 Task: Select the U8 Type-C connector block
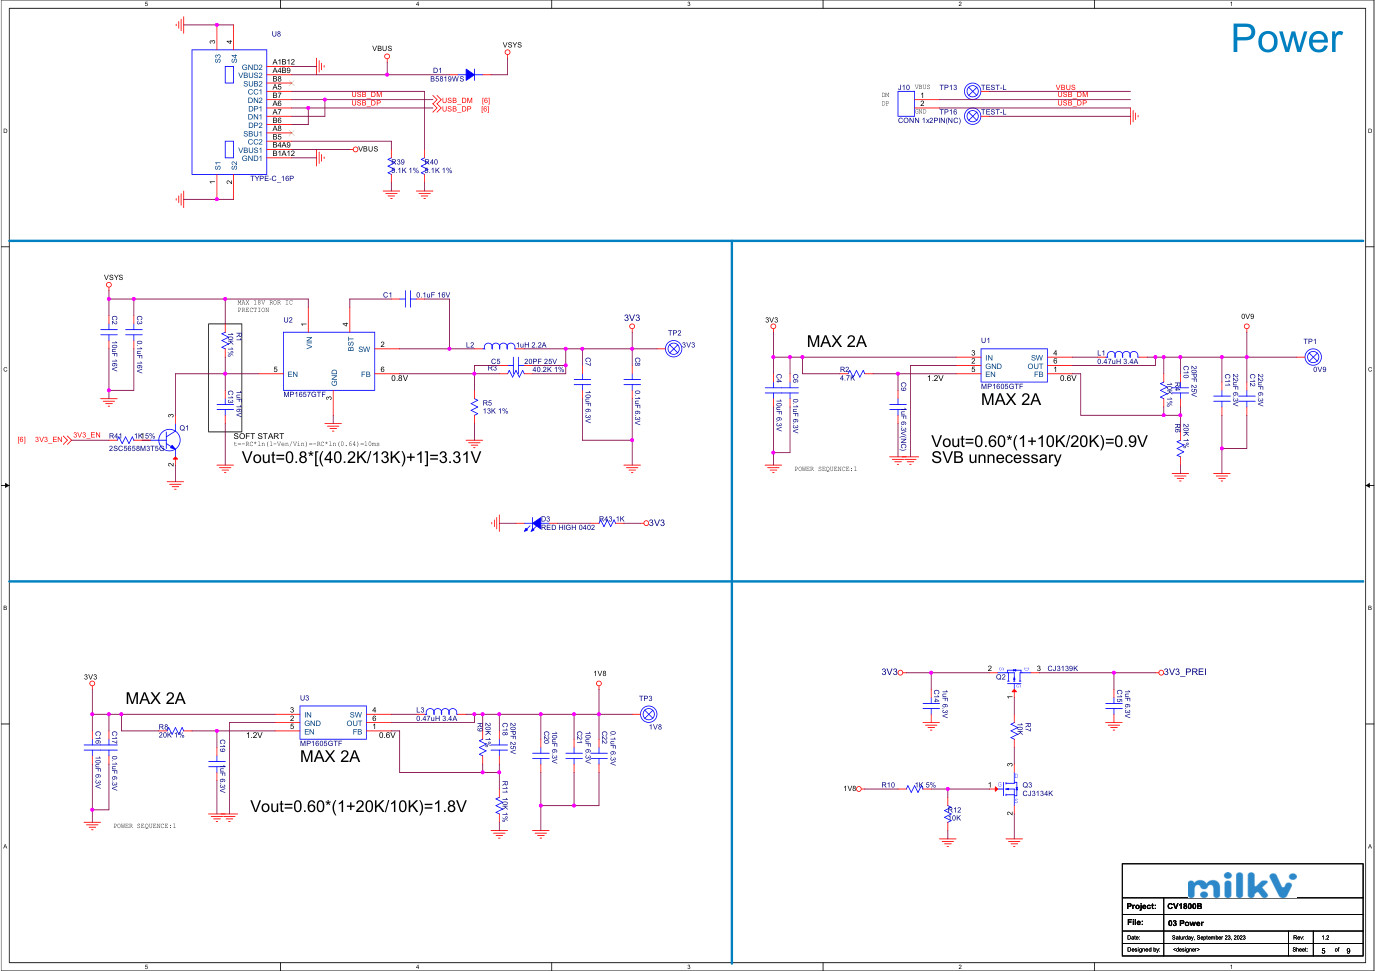(229, 112)
